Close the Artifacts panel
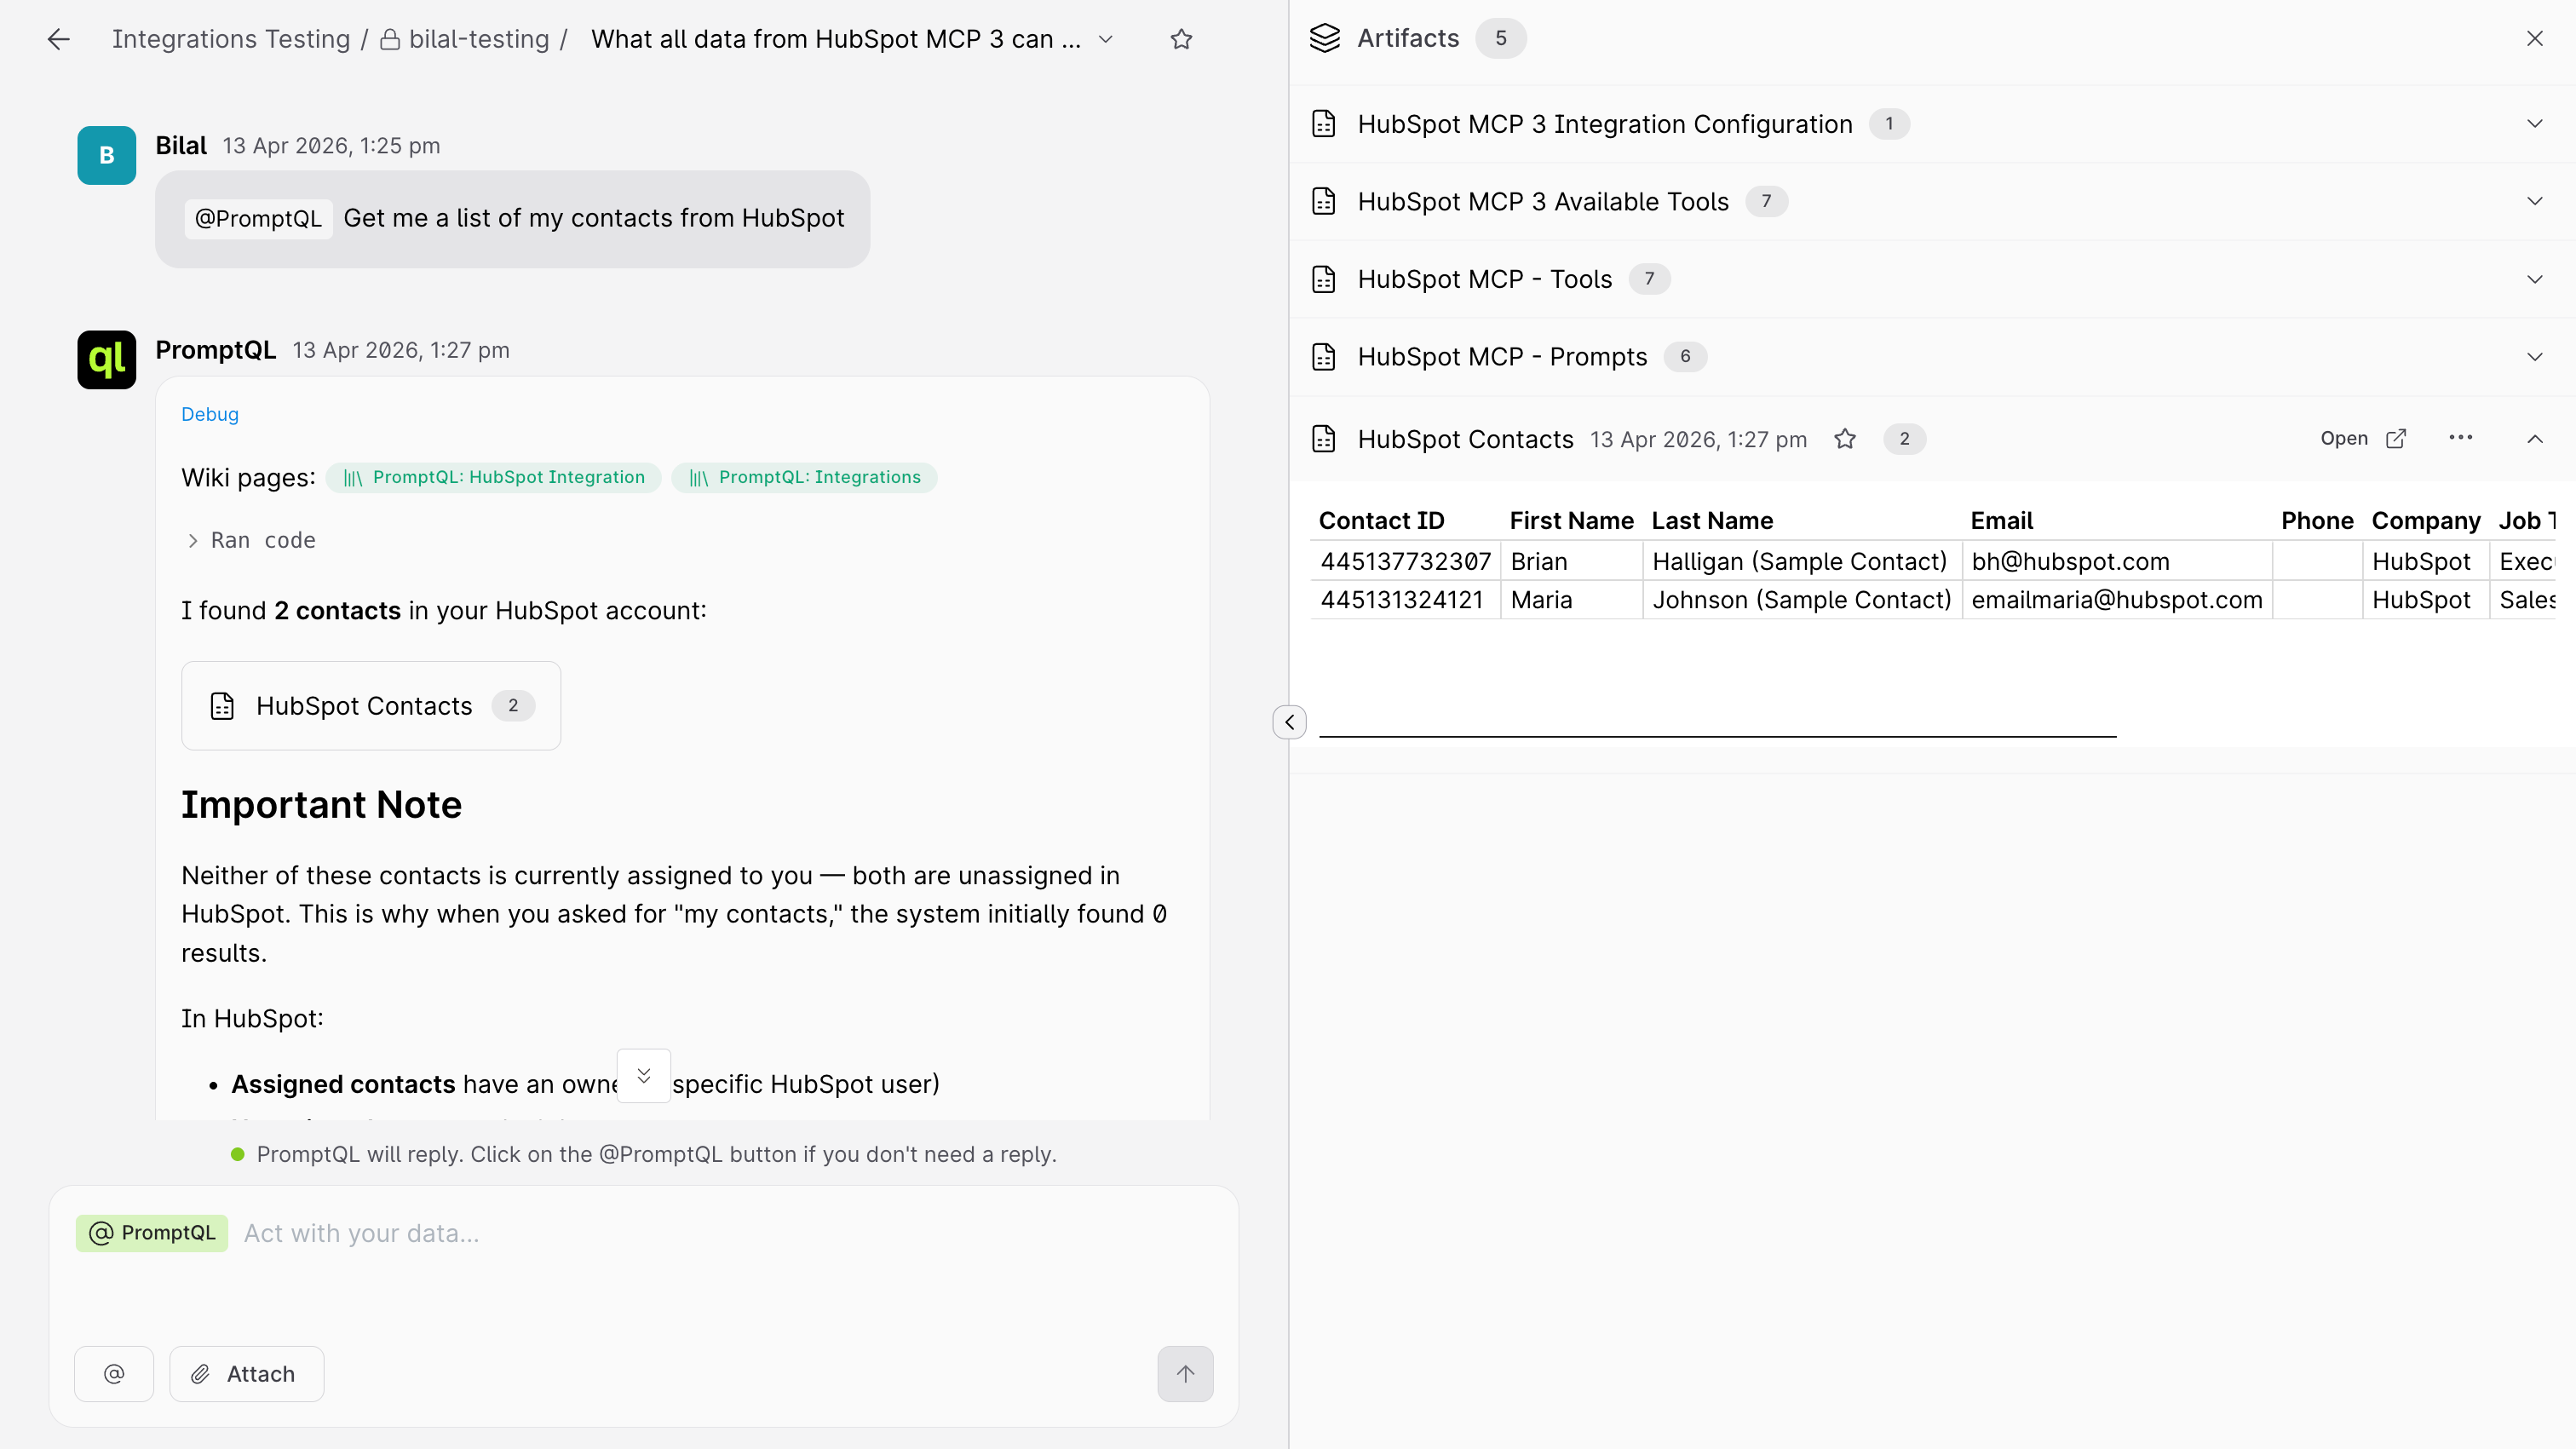Screen dimensions: 2576x1449 click(x=2535, y=38)
